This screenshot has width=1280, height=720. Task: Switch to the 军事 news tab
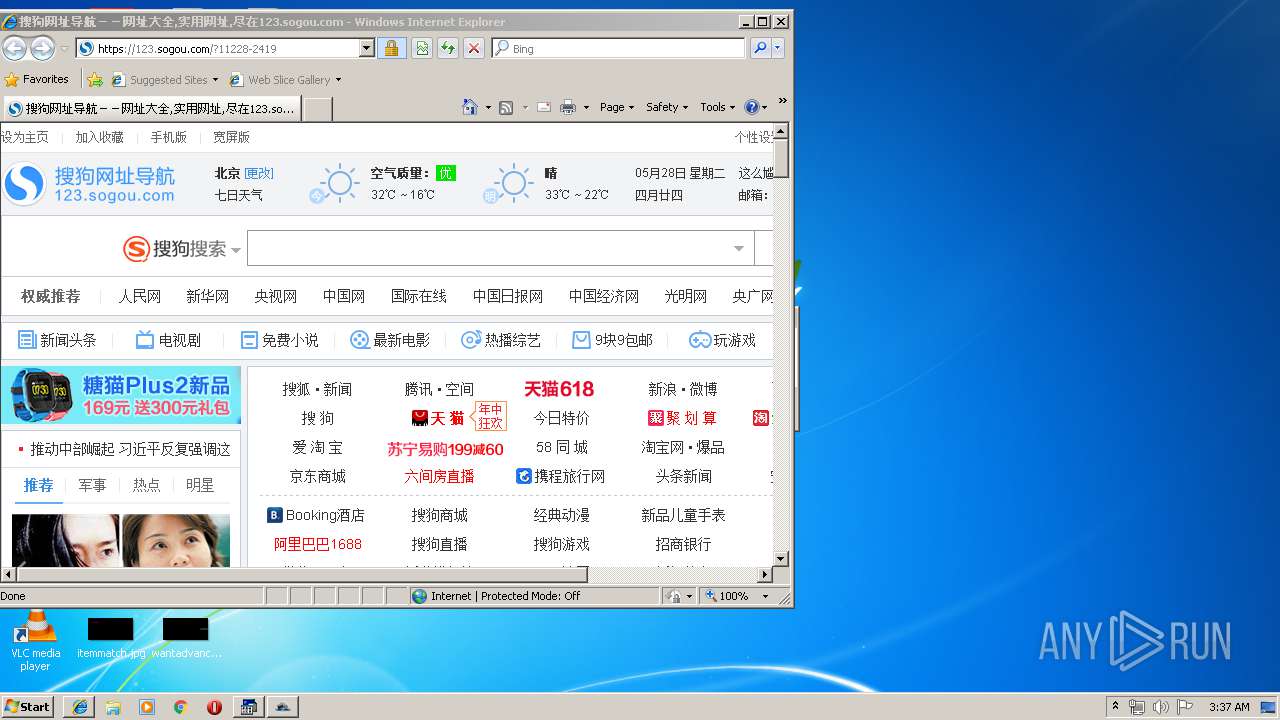[x=92, y=485]
